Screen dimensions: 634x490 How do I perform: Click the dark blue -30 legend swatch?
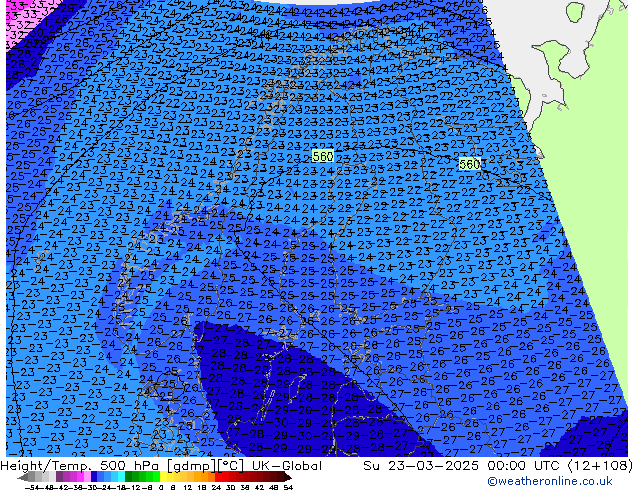[x=94, y=477]
